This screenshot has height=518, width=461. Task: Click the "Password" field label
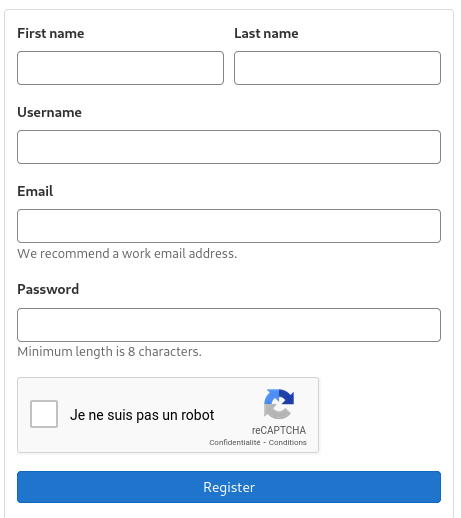[48, 289]
